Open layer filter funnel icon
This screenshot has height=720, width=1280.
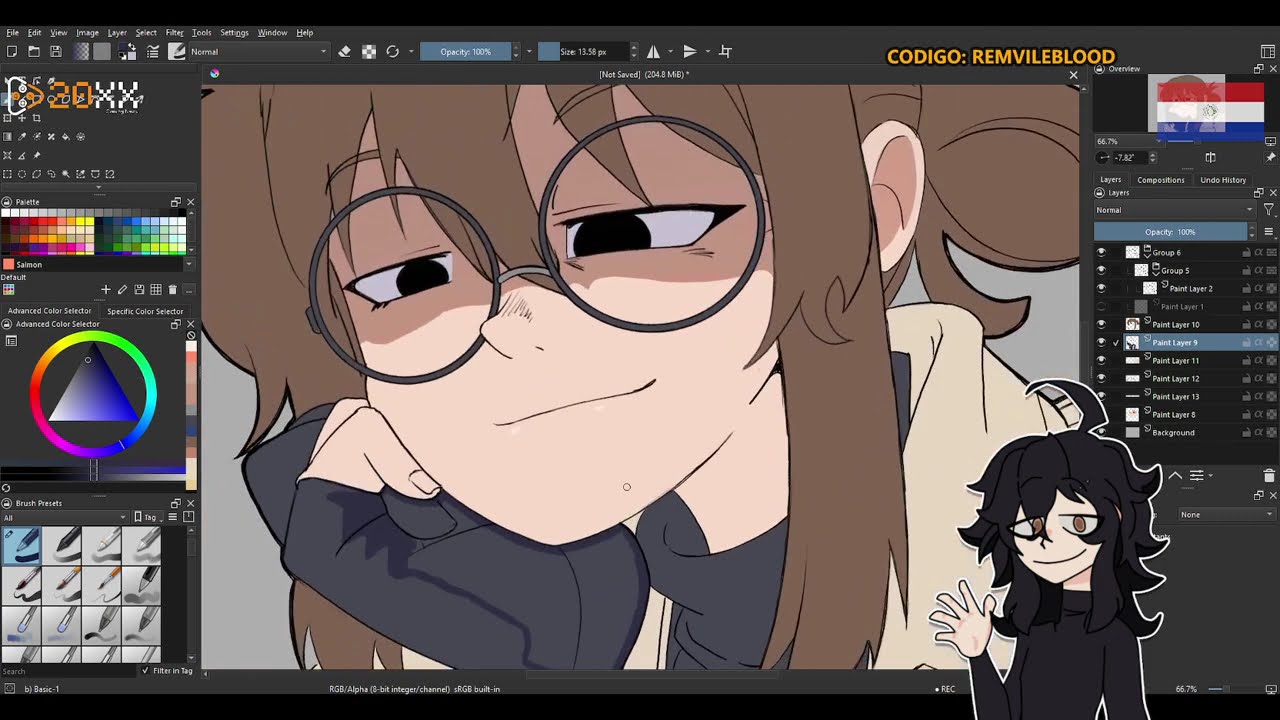click(x=1269, y=210)
